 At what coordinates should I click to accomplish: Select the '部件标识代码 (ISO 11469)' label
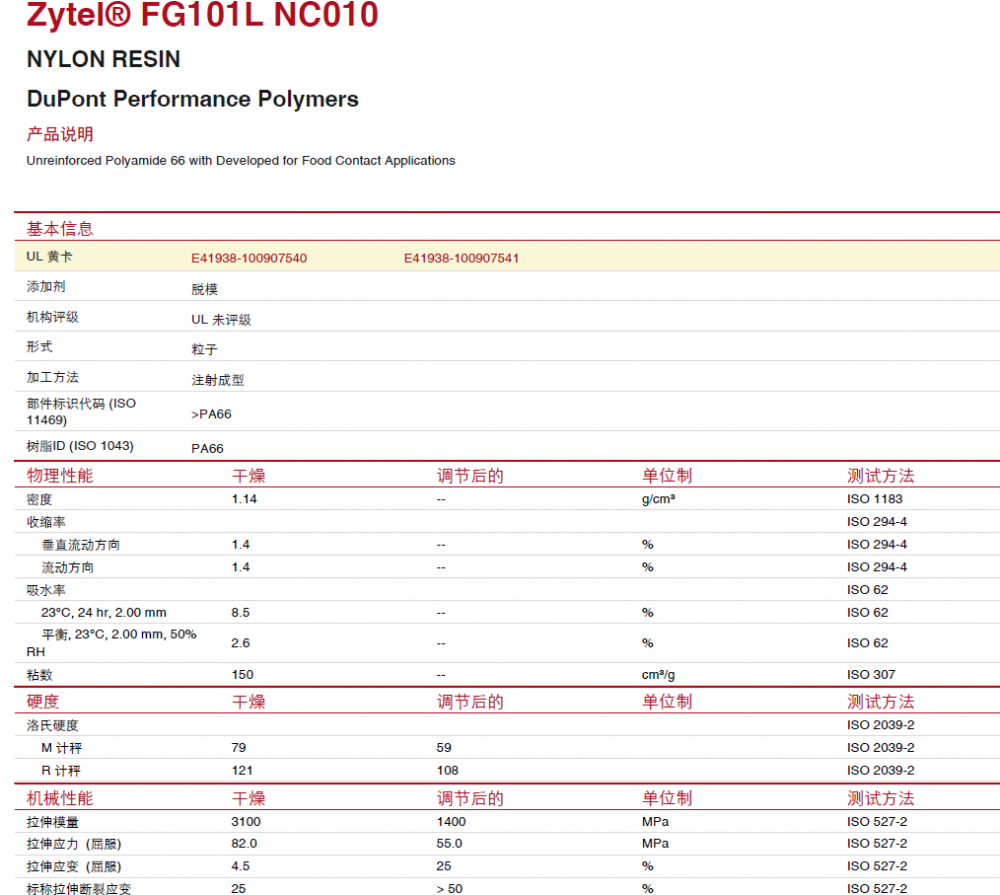pos(81,411)
